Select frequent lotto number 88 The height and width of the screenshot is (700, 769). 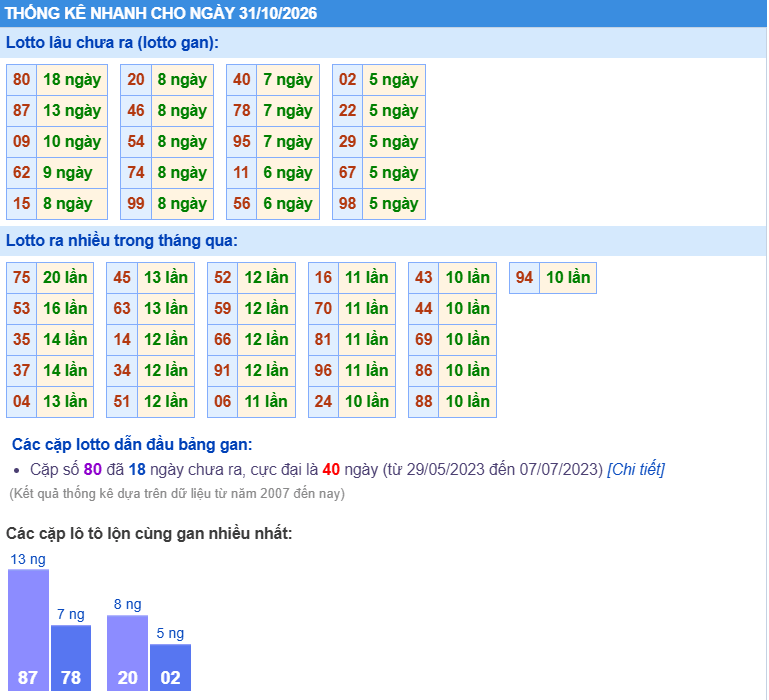424,402
